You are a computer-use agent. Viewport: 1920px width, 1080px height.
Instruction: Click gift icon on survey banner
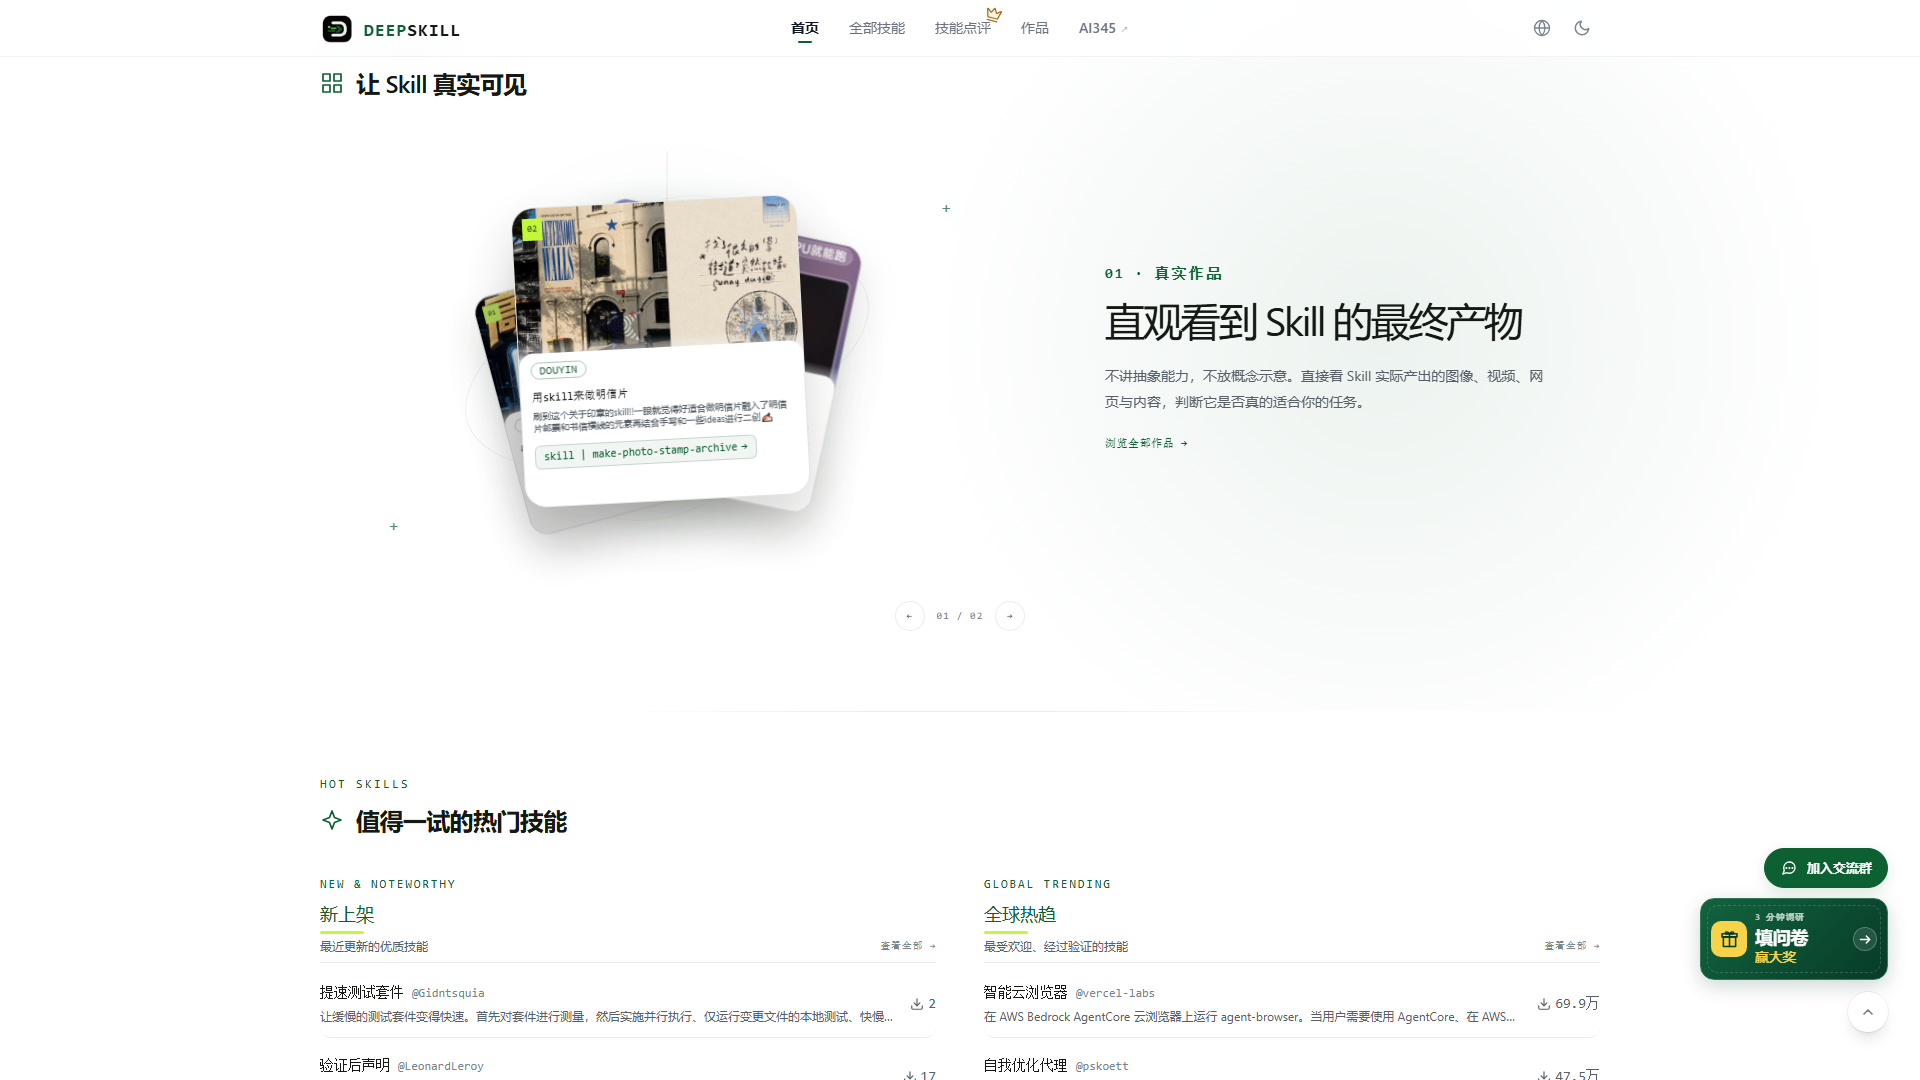pyautogui.click(x=1729, y=939)
